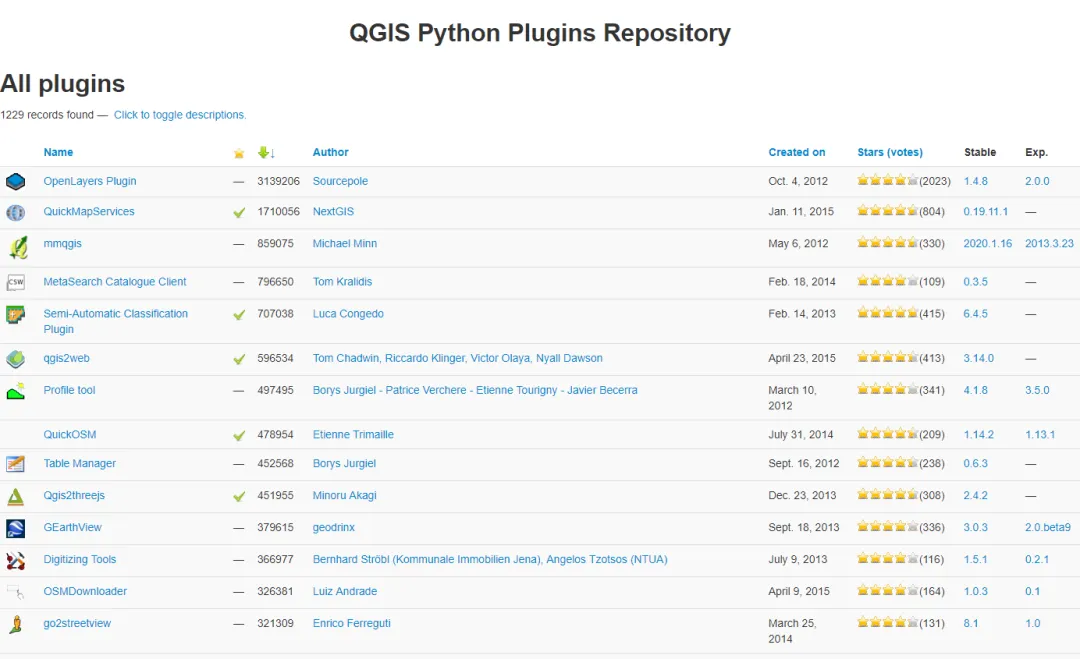Sort by featured star column header
Viewport: 1080px width, 659px height.
click(238, 153)
